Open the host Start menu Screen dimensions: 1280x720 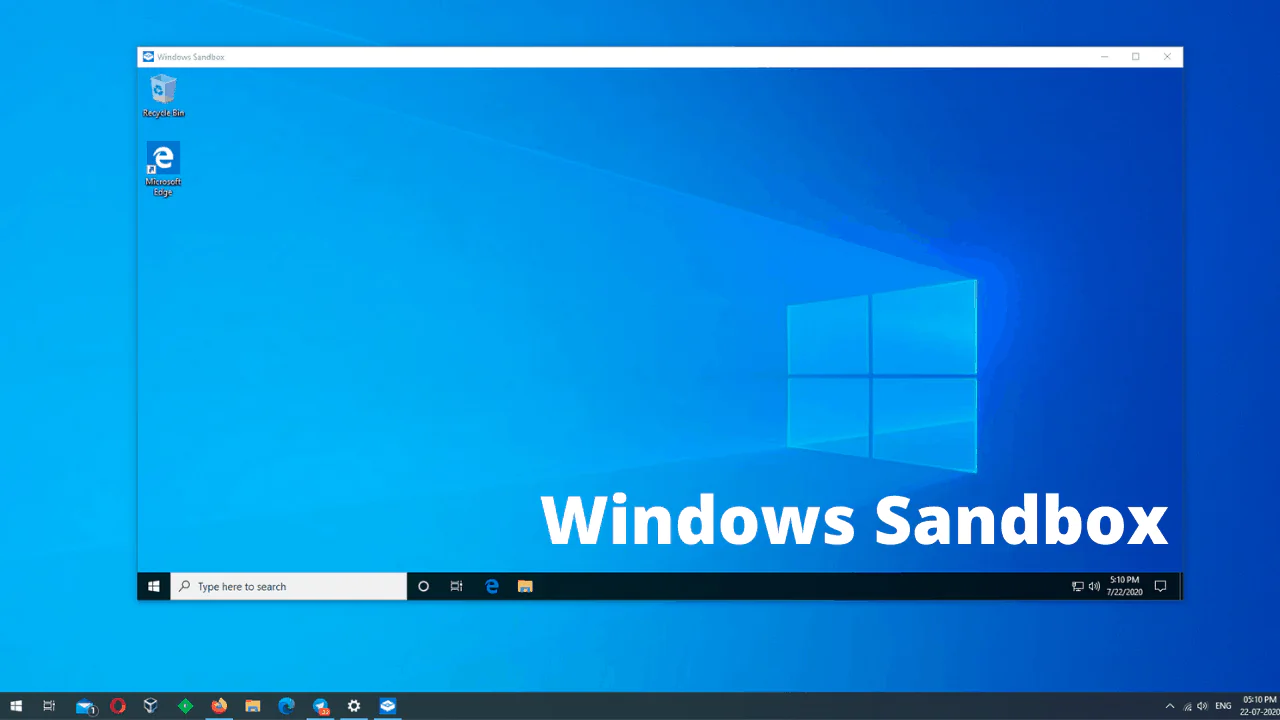point(16,706)
